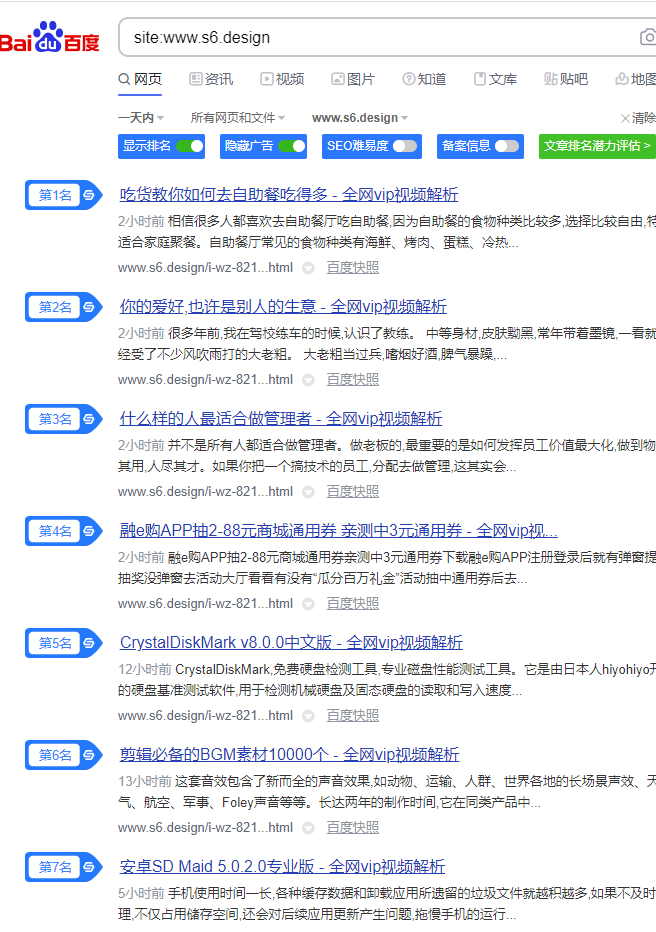Open the 图片 tab
This screenshot has height=932, width=656.
click(x=353, y=79)
